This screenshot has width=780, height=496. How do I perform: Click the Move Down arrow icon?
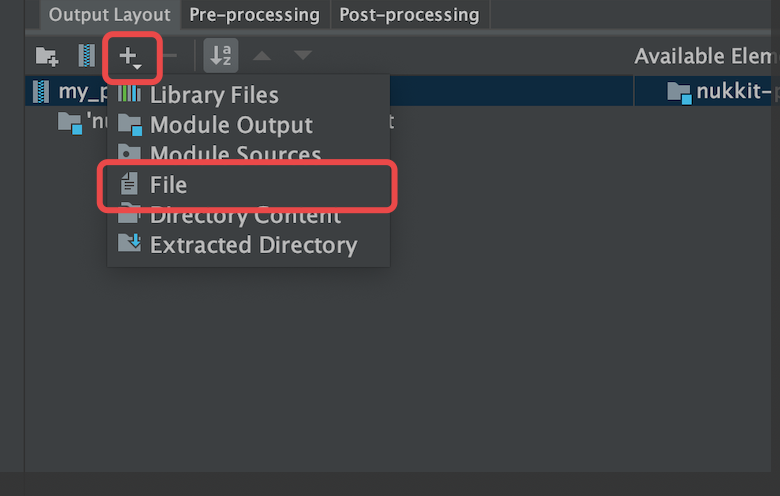tap(302, 57)
